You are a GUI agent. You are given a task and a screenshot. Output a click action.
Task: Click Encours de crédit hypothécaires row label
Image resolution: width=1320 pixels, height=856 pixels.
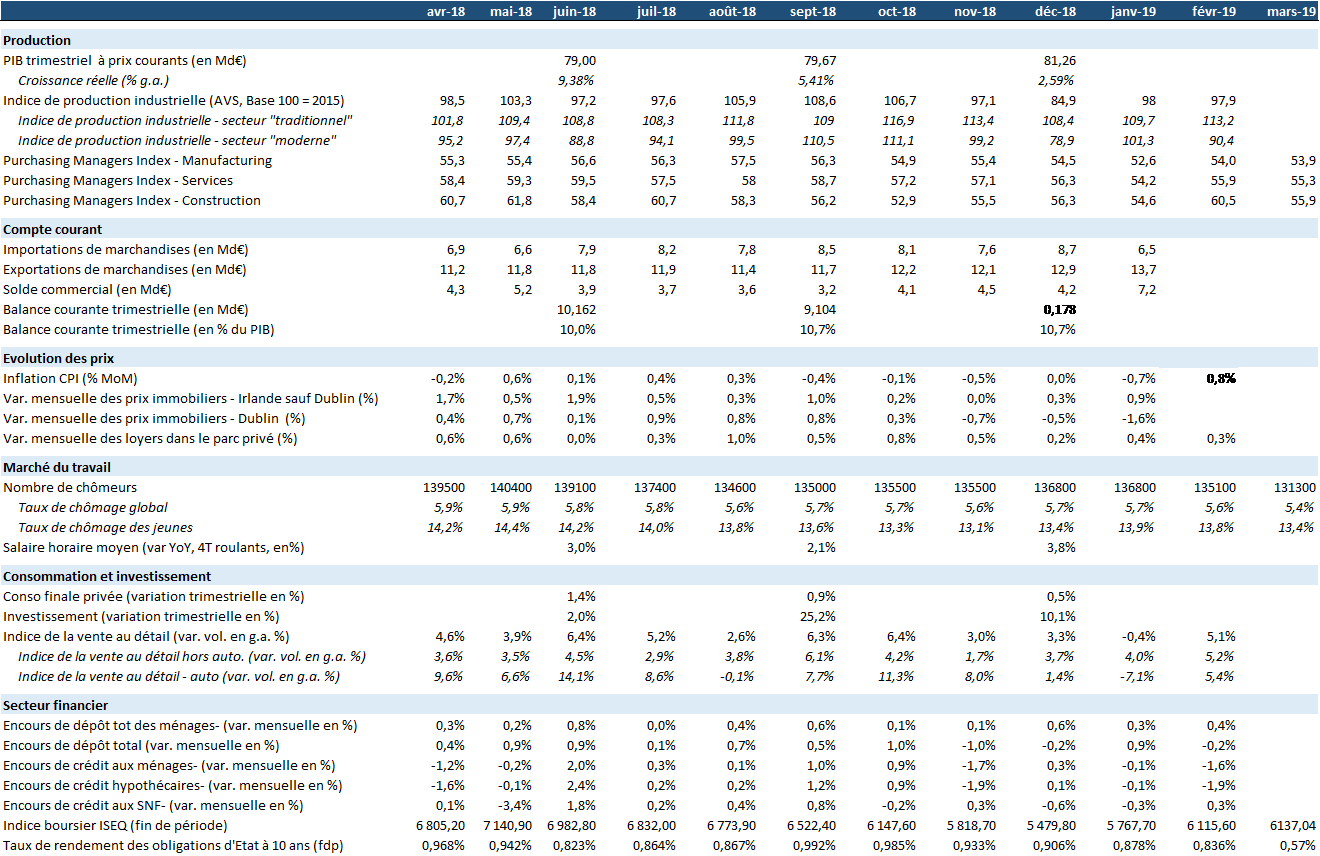click(x=173, y=785)
